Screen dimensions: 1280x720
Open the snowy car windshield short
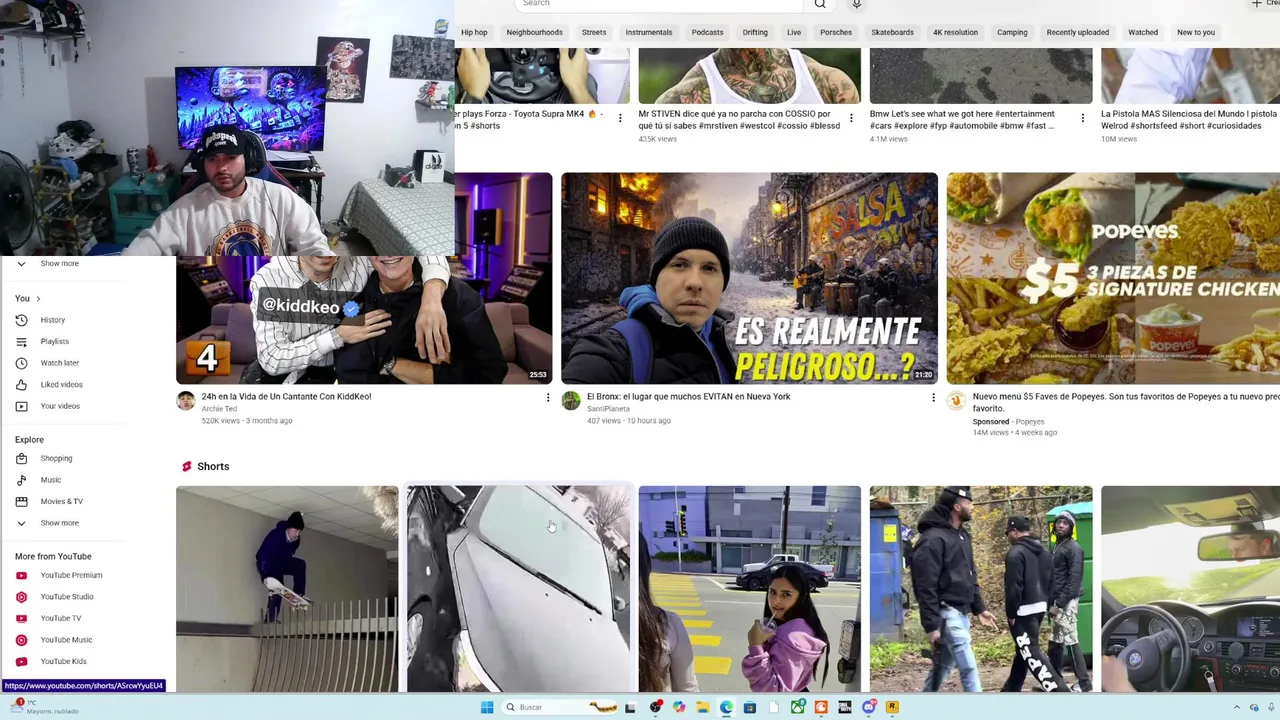[x=518, y=589]
